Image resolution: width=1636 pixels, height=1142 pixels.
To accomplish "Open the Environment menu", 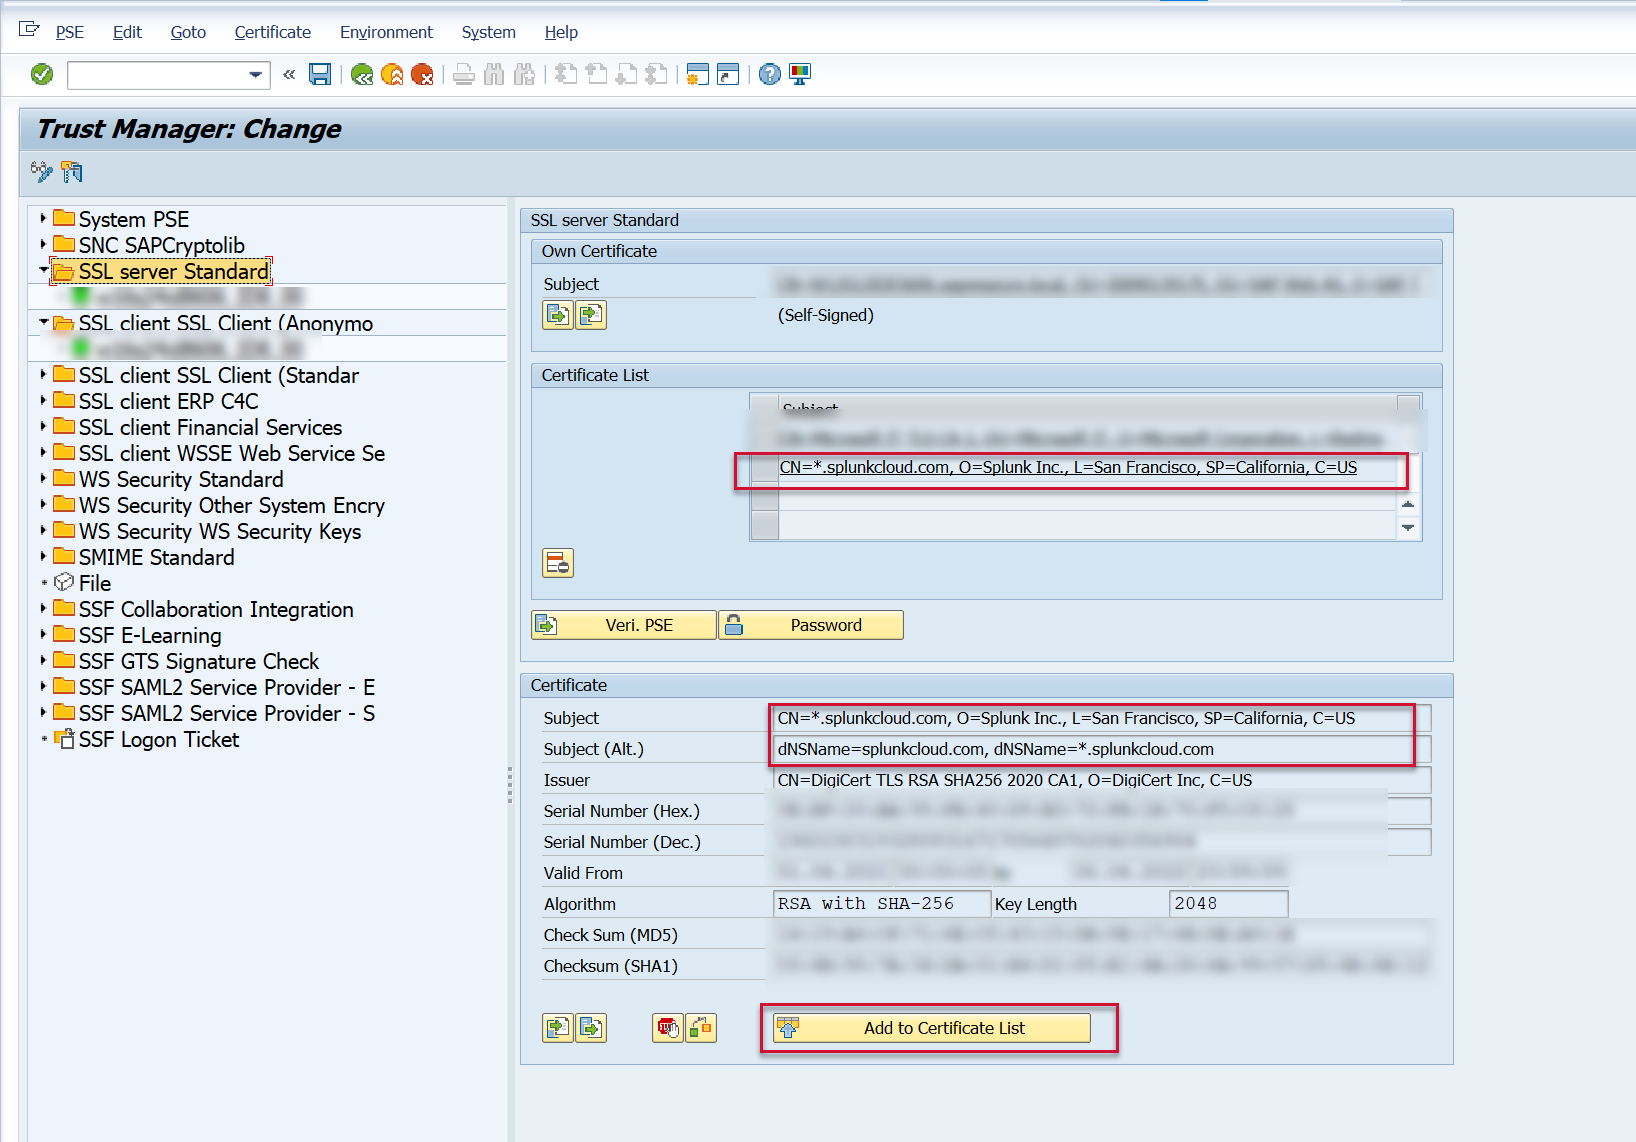I will coord(386,32).
